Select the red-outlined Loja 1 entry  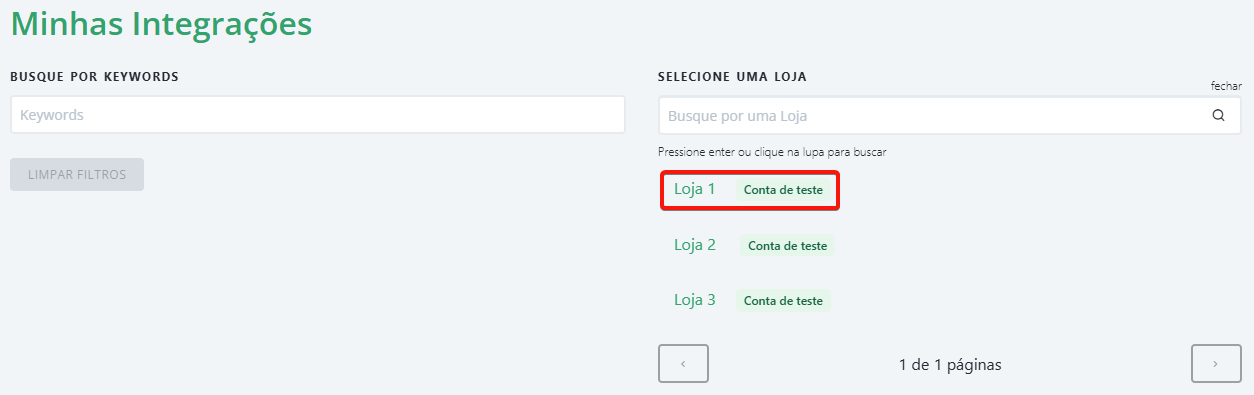(750, 190)
